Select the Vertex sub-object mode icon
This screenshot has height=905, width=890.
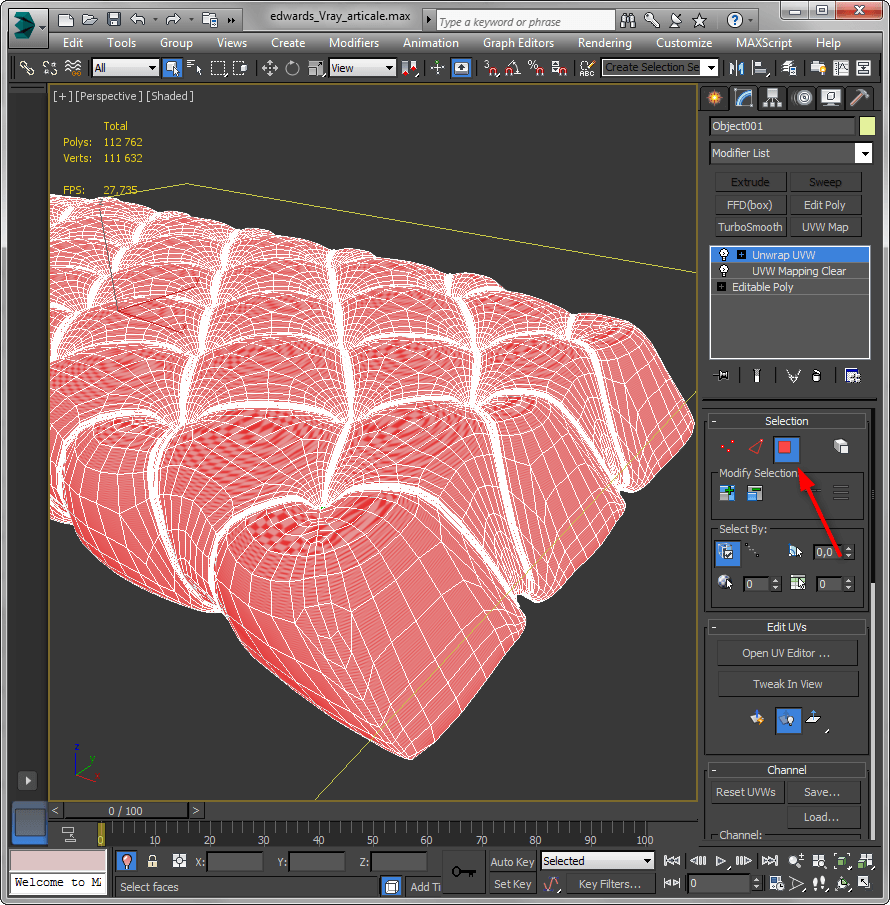point(728,447)
